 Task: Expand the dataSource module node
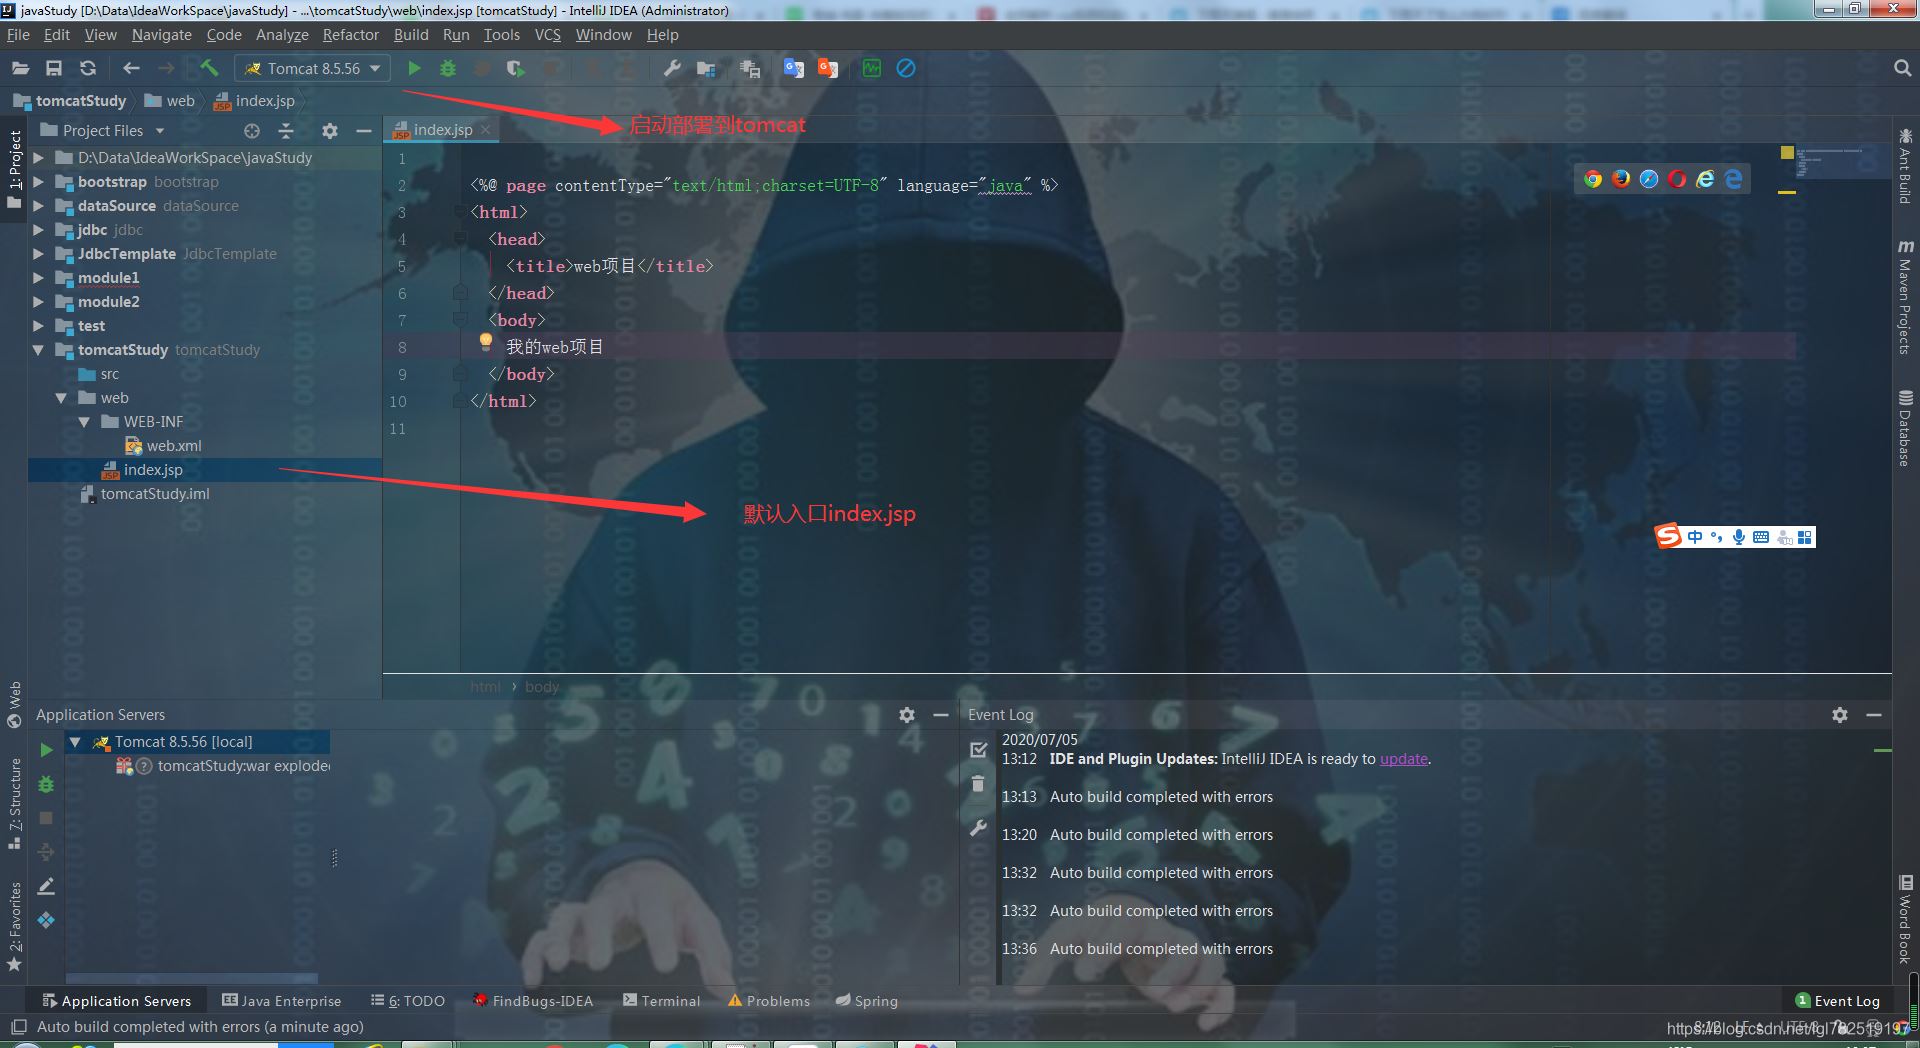(x=38, y=206)
